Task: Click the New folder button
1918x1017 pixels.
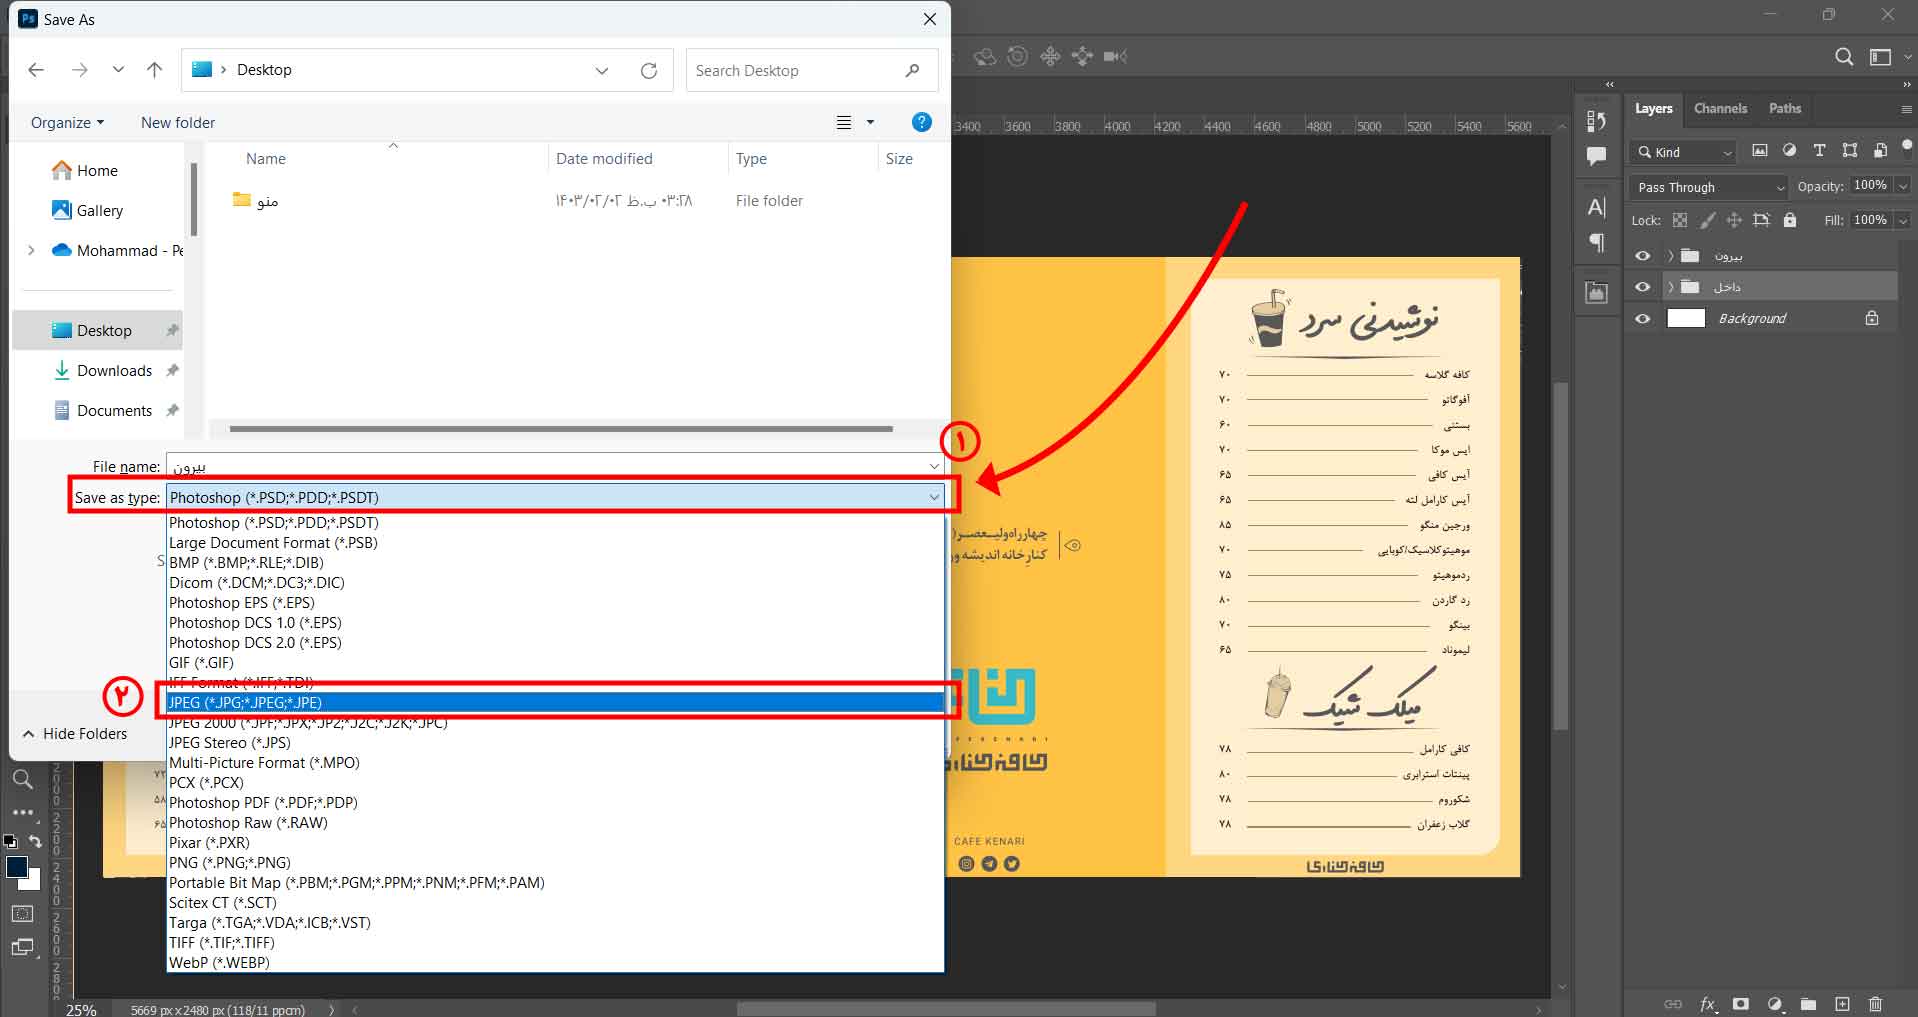Action: click(178, 122)
